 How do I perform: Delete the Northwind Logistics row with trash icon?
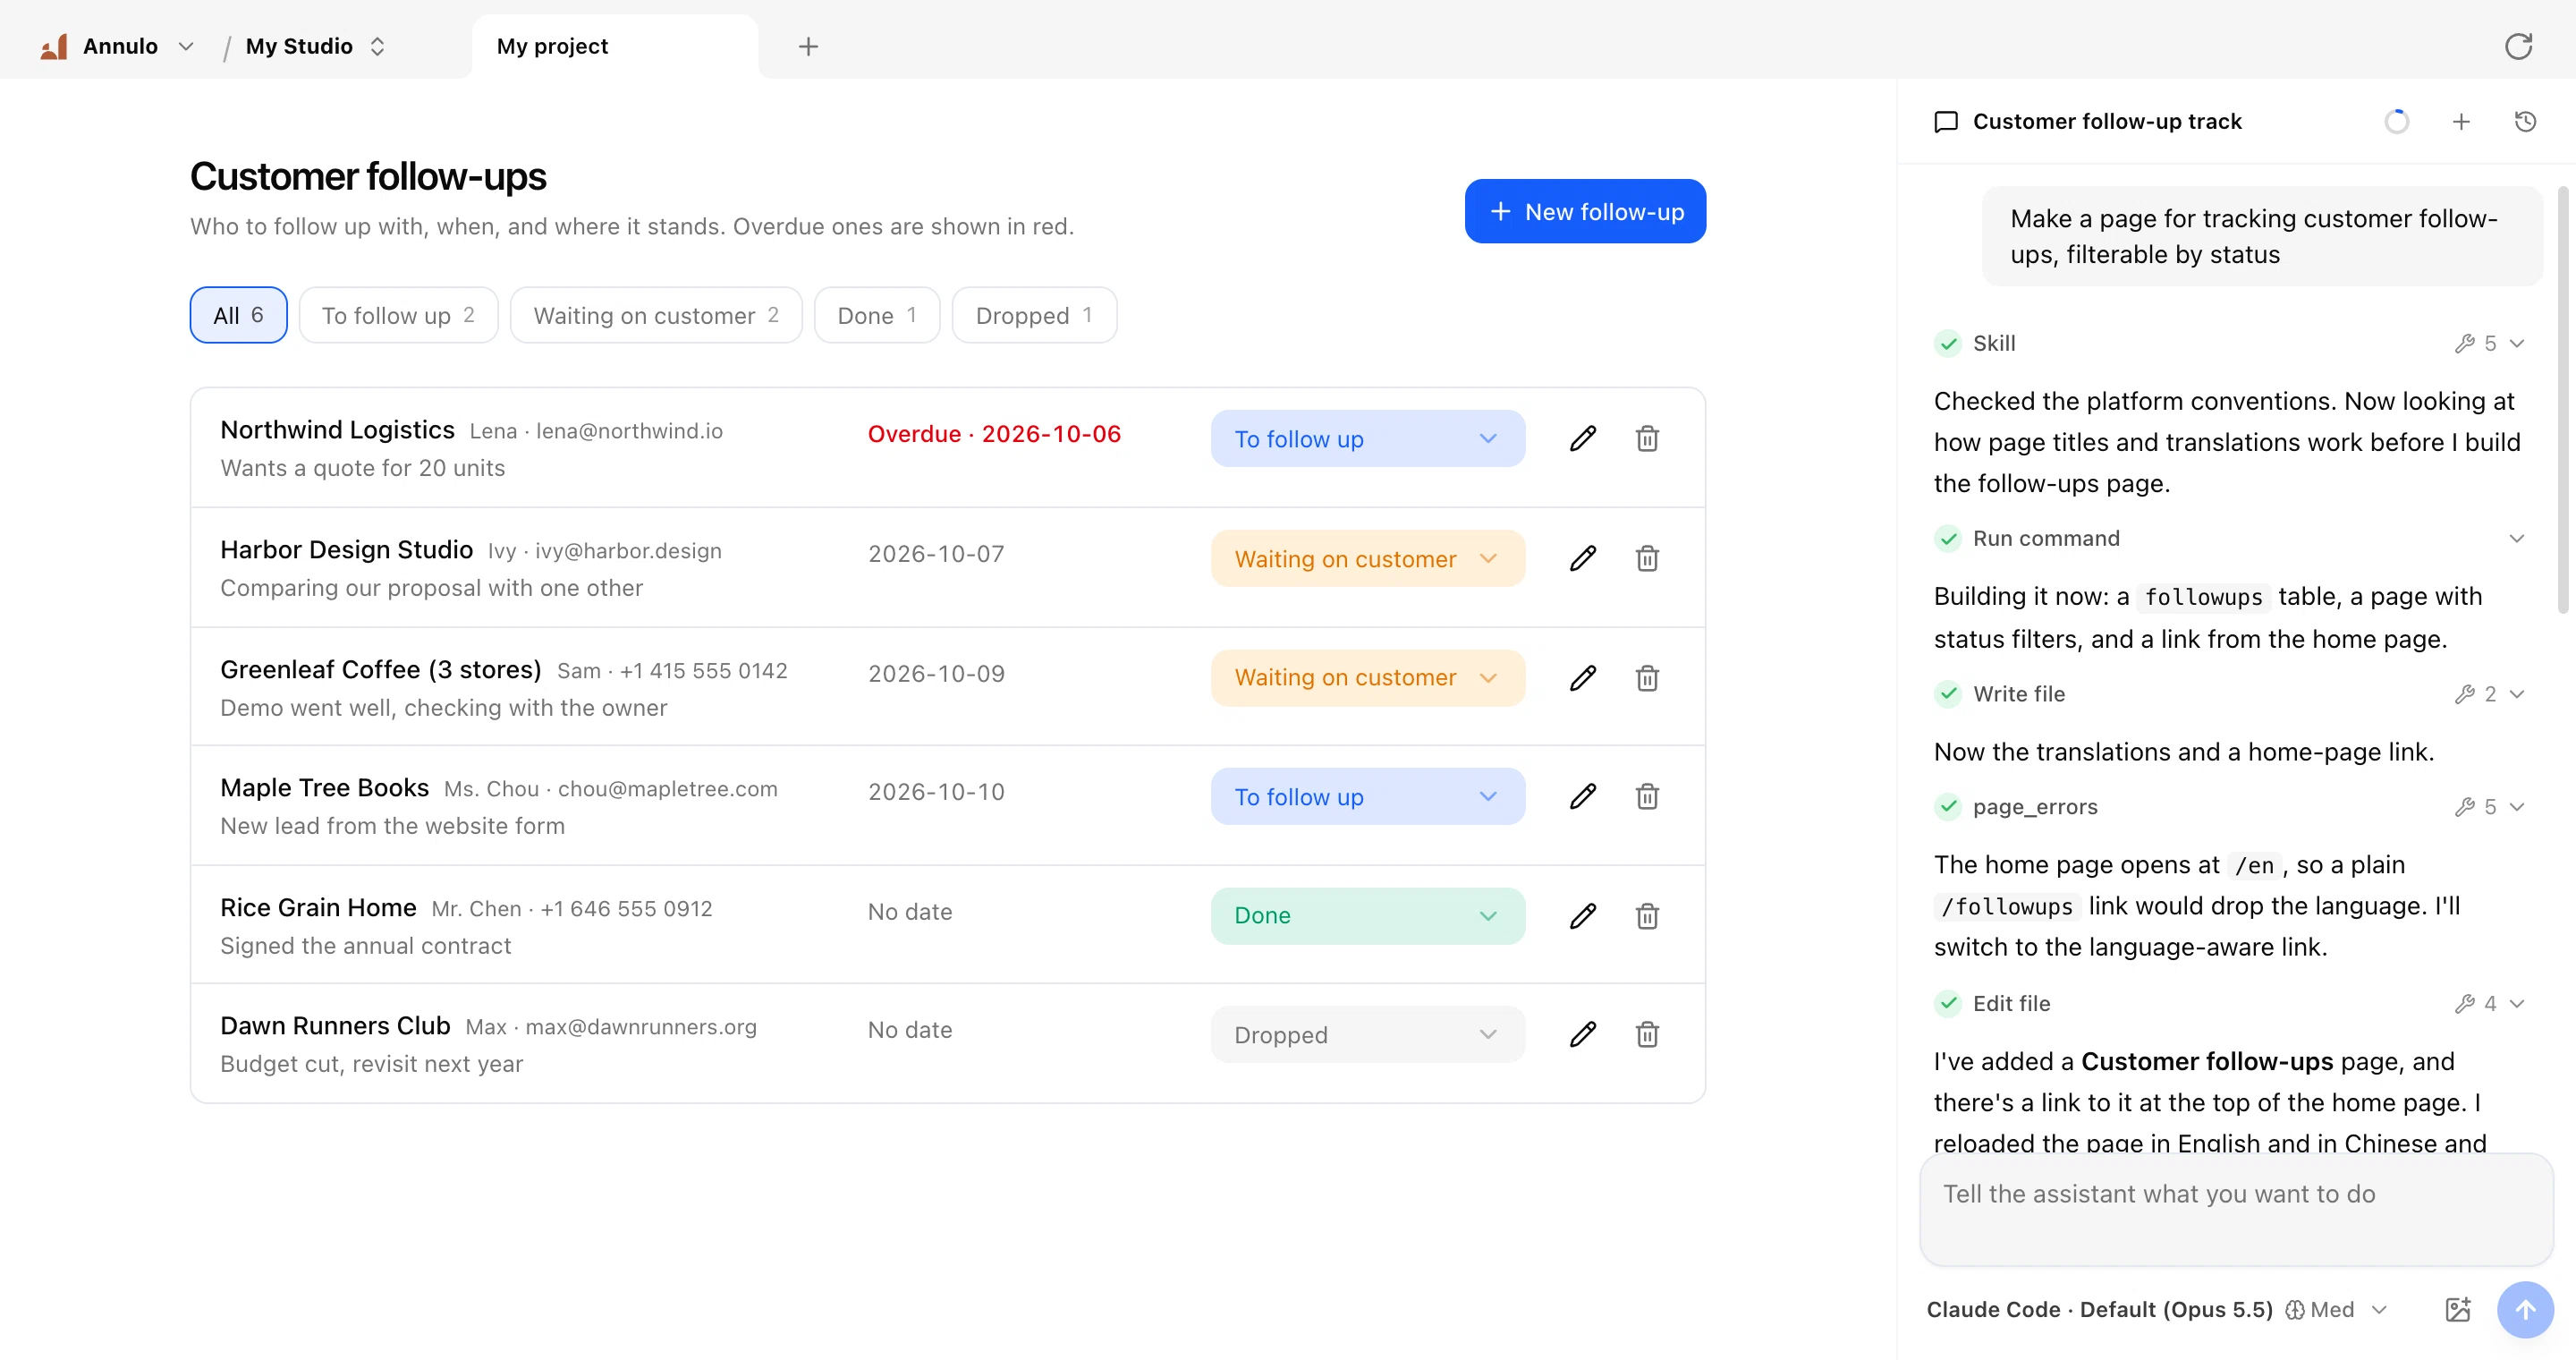click(x=1647, y=438)
